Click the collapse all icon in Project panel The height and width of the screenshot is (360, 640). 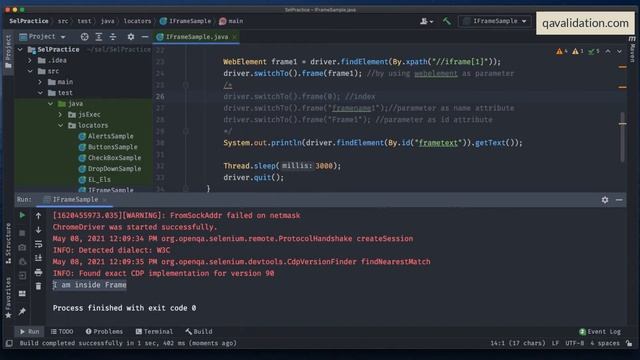pyautogui.click(x=113, y=37)
